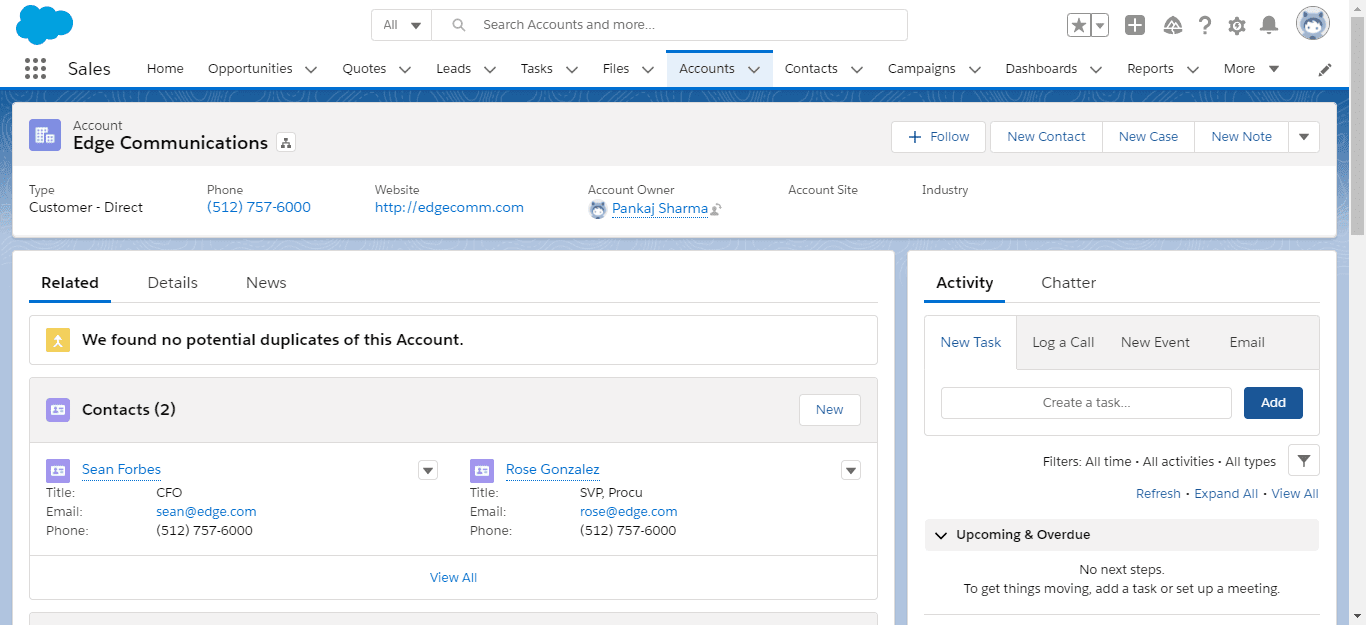Click the search magnifier icon
The width and height of the screenshot is (1366, 625).
459,25
